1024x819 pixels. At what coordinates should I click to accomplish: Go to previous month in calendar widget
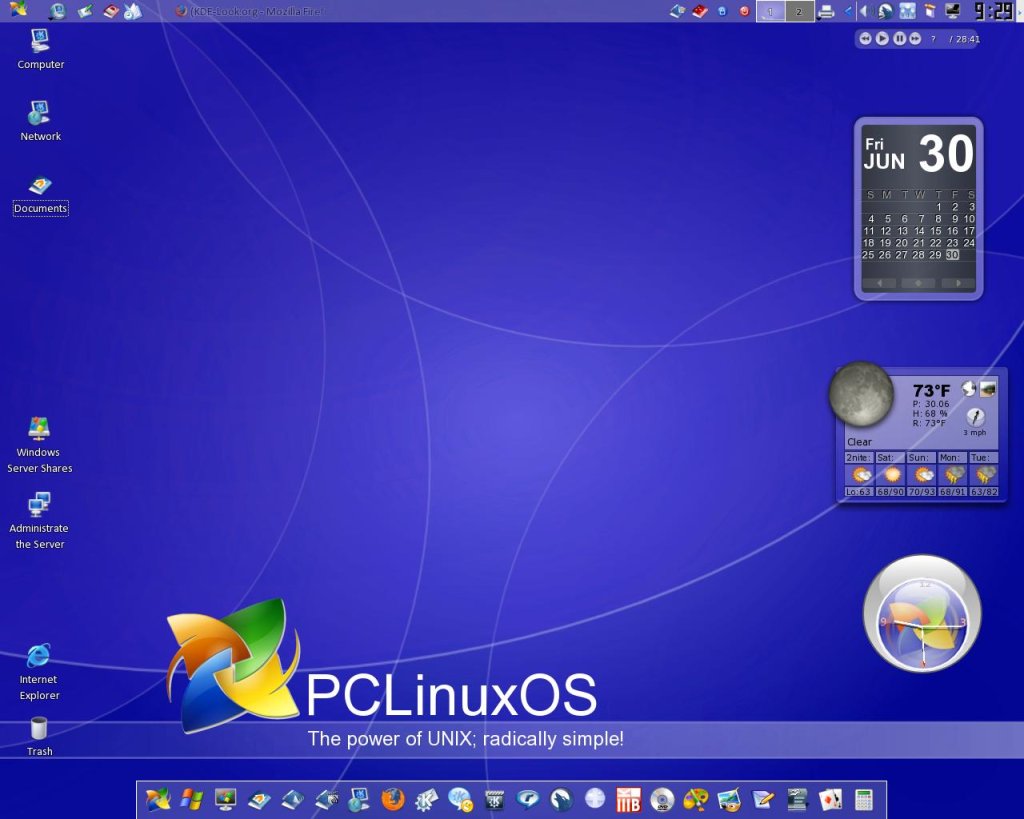[x=879, y=283]
